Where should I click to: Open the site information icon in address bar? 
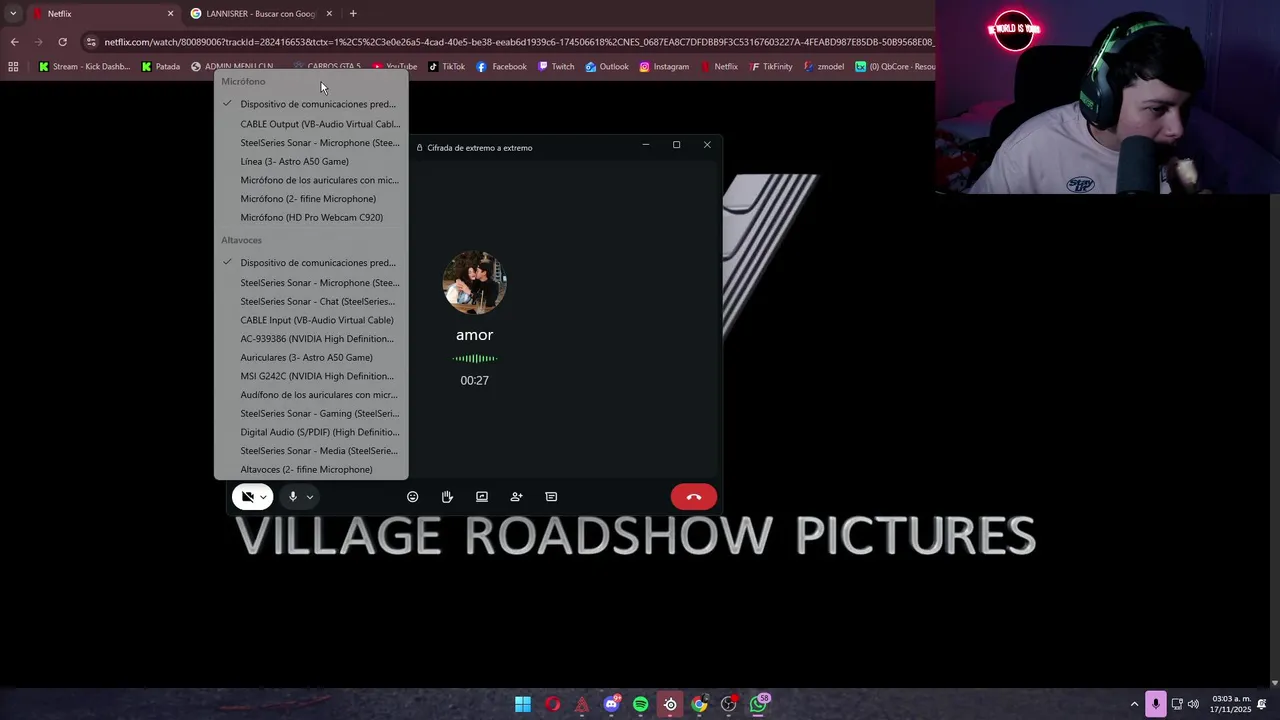point(91,42)
